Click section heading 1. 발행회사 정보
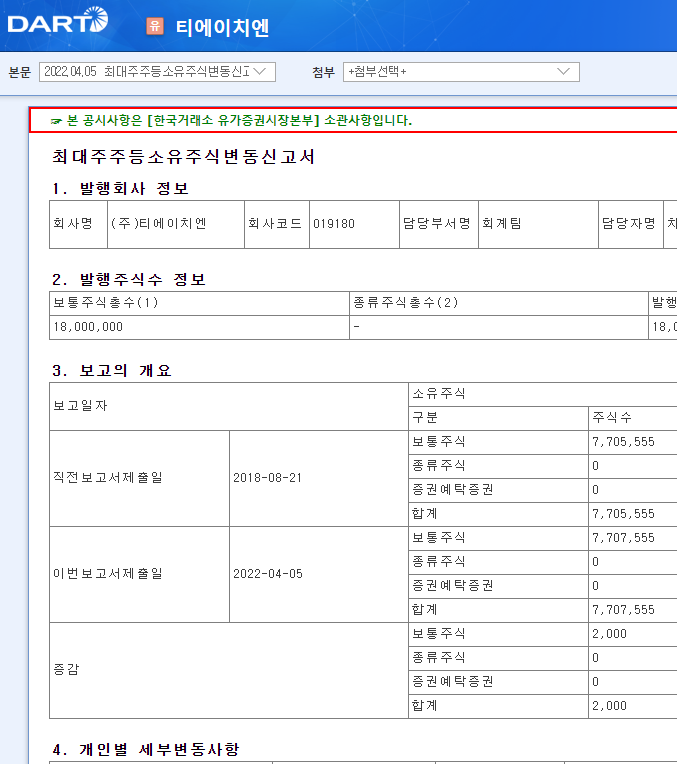This screenshot has width=677, height=764. tap(120, 189)
